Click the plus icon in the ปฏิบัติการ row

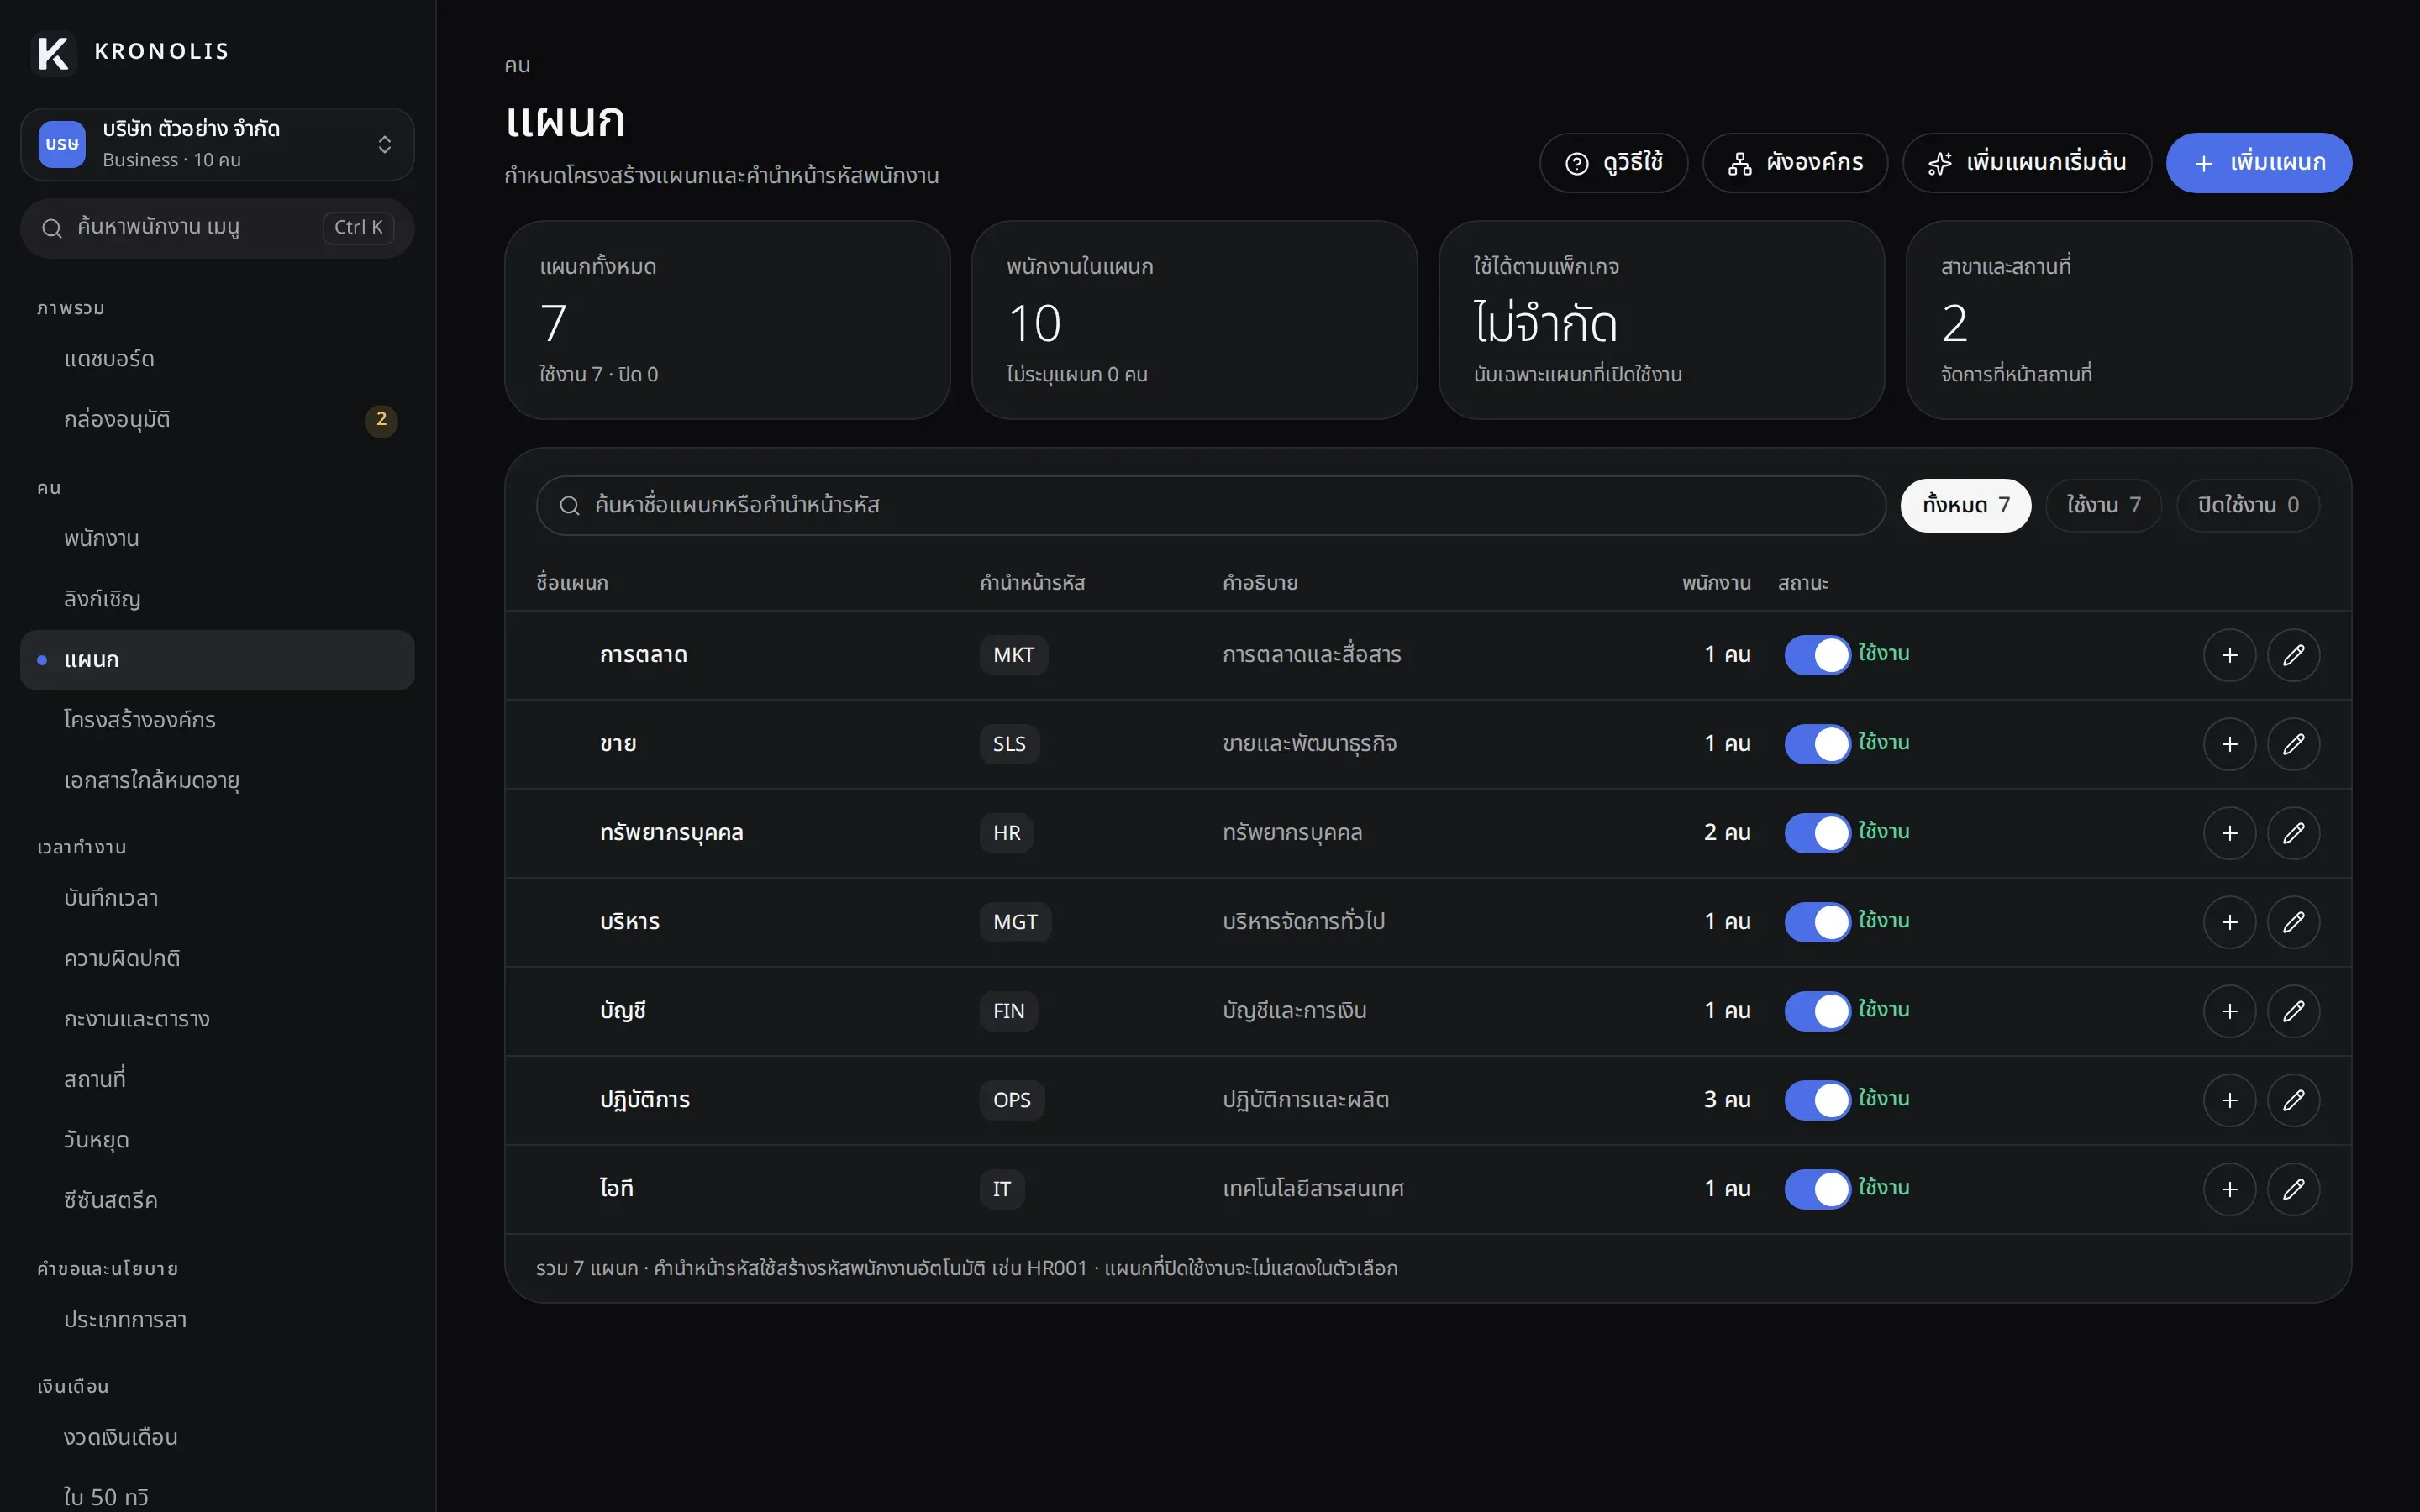(x=2229, y=1100)
